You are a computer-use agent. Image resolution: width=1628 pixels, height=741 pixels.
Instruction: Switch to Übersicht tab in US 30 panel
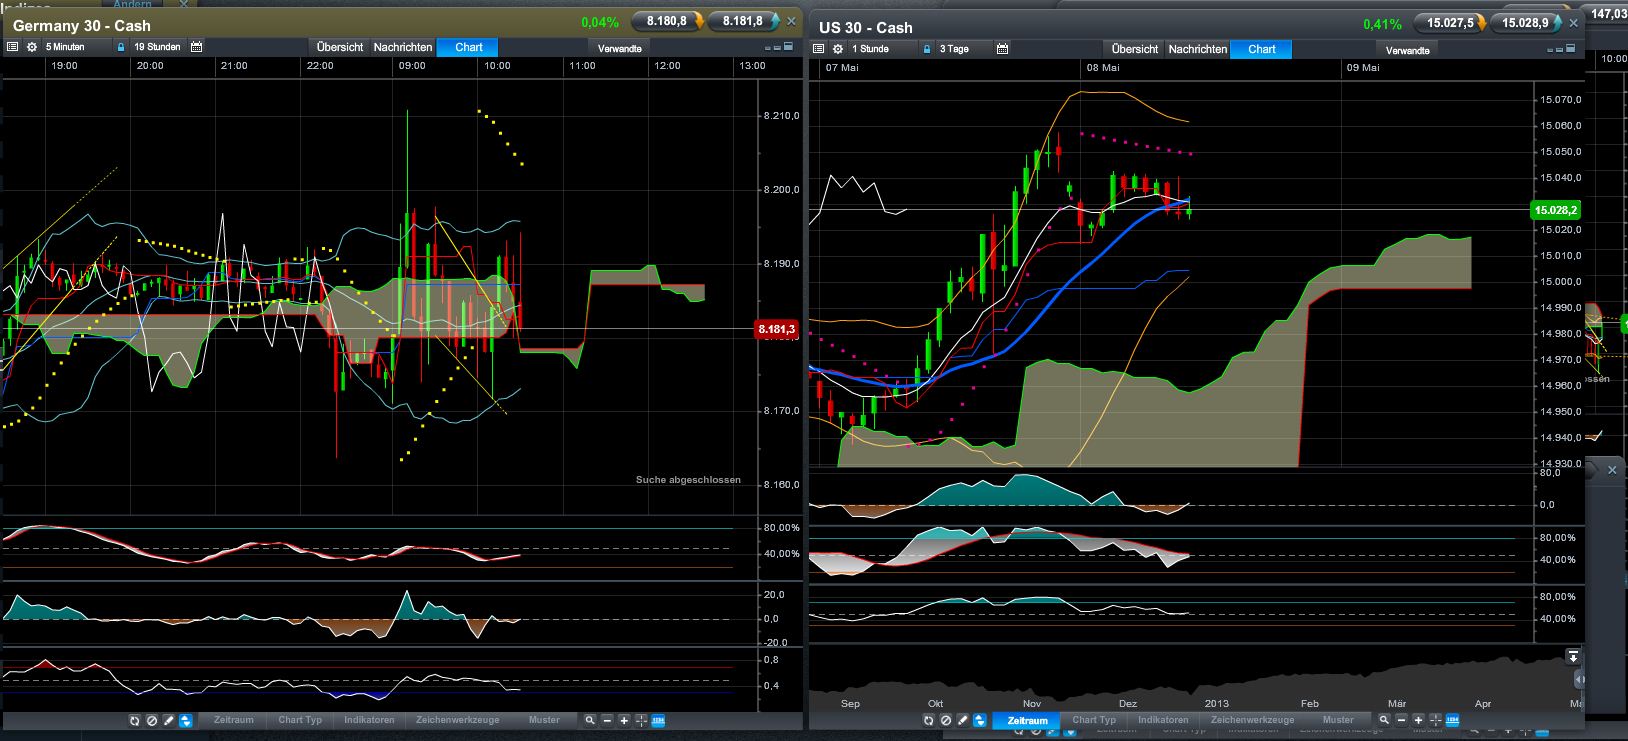pyautogui.click(x=1135, y=49)
